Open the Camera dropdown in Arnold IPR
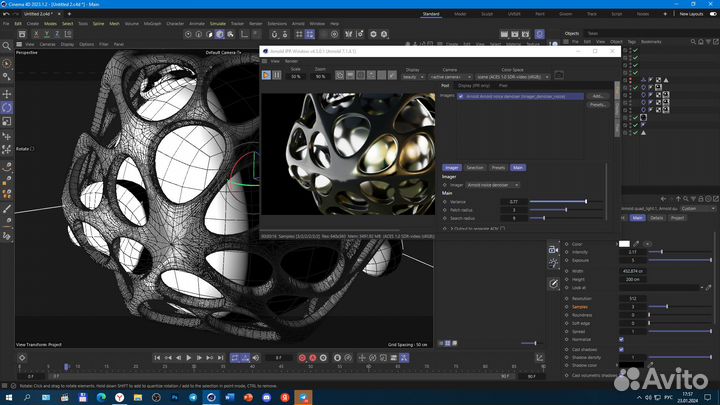 [x=450, y=77]
